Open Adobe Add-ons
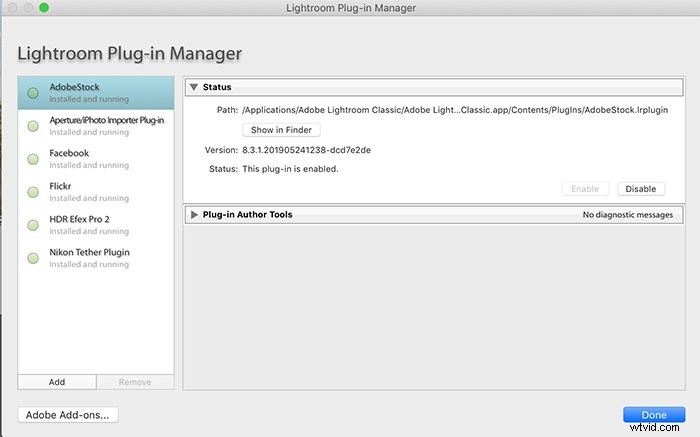The height and width of the screenshot is (437, 700). (x=67, y=415)
